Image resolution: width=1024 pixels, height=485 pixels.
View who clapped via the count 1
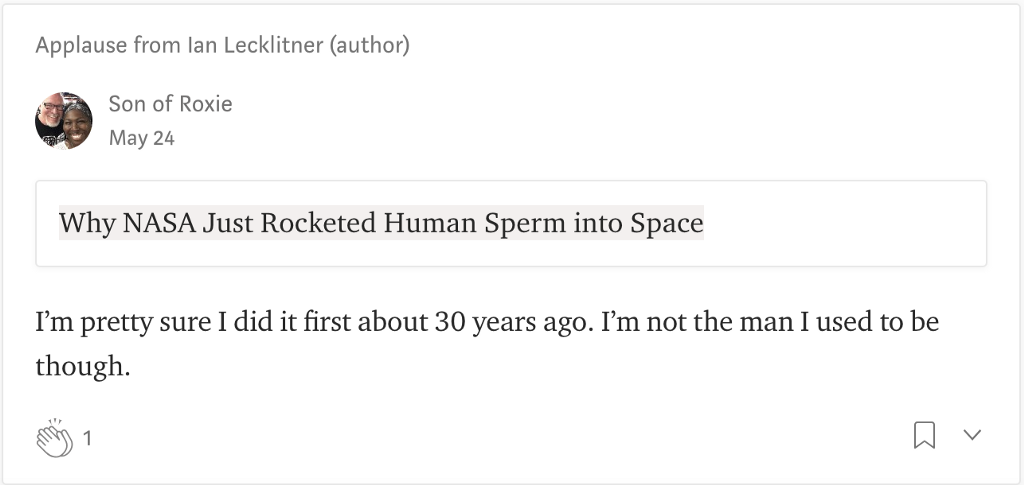pos(88,439)
